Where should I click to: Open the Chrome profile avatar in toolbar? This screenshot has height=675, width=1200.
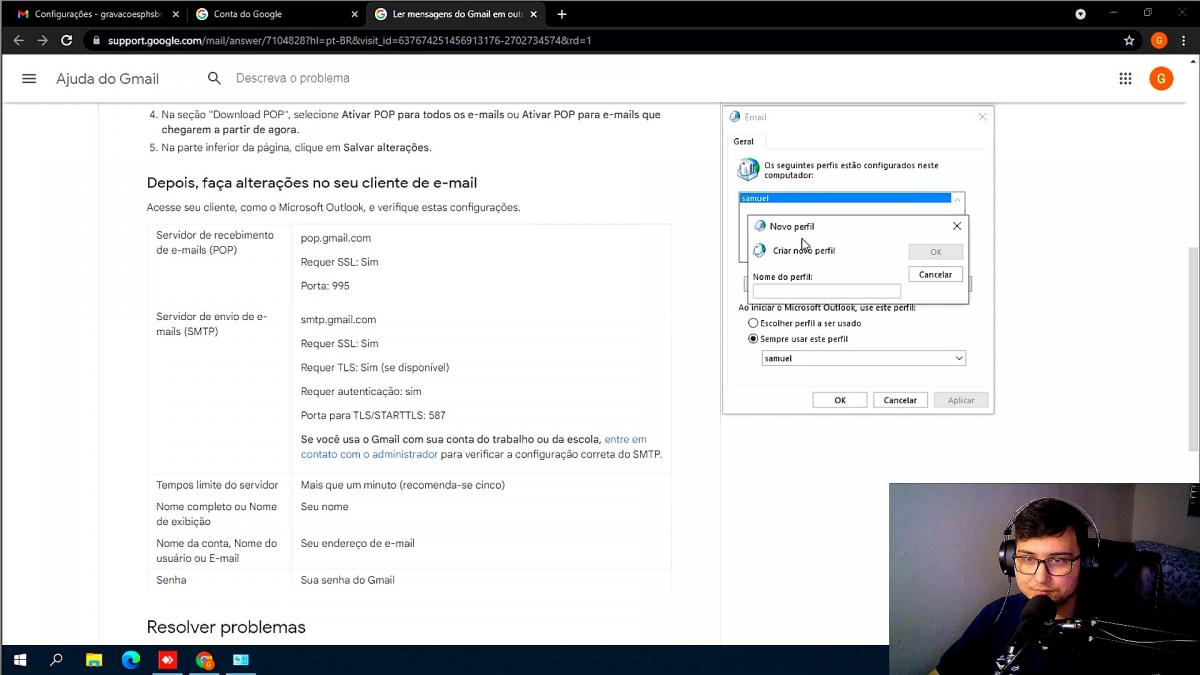[x=1159, y=40]
